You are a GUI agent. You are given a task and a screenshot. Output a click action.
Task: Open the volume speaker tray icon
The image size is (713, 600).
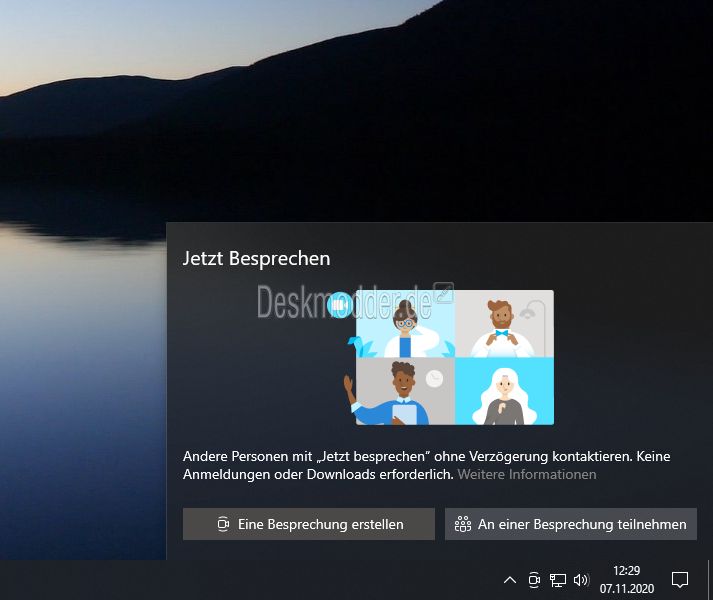point(581,580)
